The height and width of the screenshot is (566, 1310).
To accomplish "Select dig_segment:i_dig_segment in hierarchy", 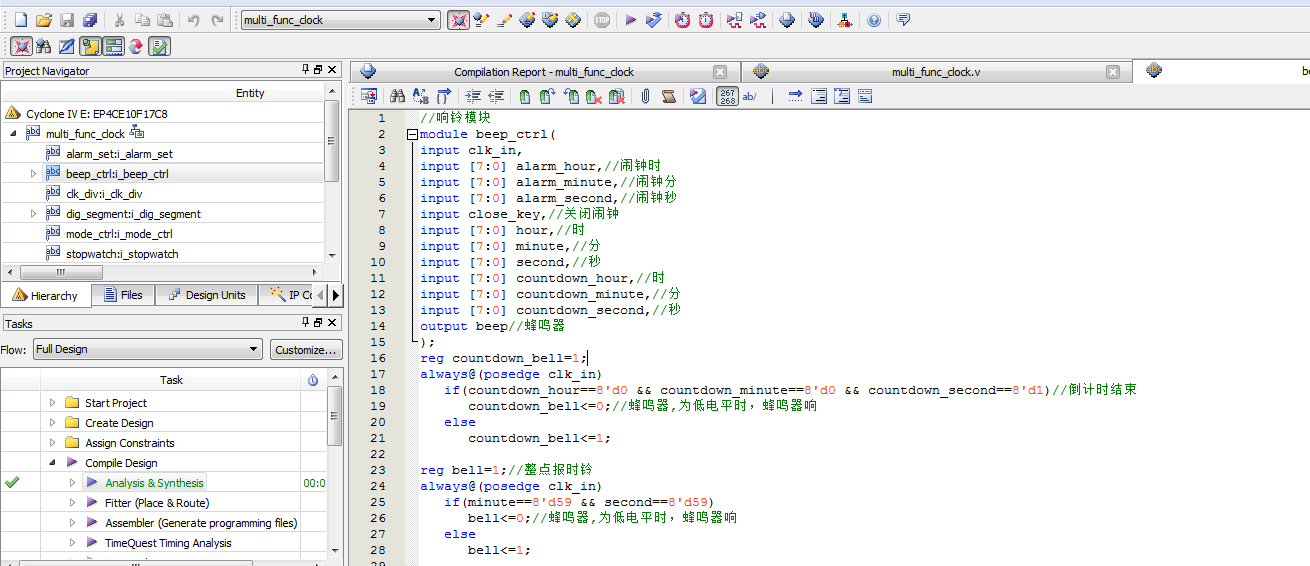I will 133,214.
